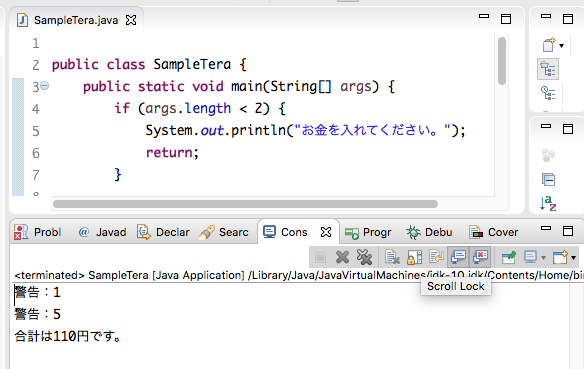Click Java file icon on SampleTera.java tab
This screenshot has width=584, height=369.
tap(22, 20)
